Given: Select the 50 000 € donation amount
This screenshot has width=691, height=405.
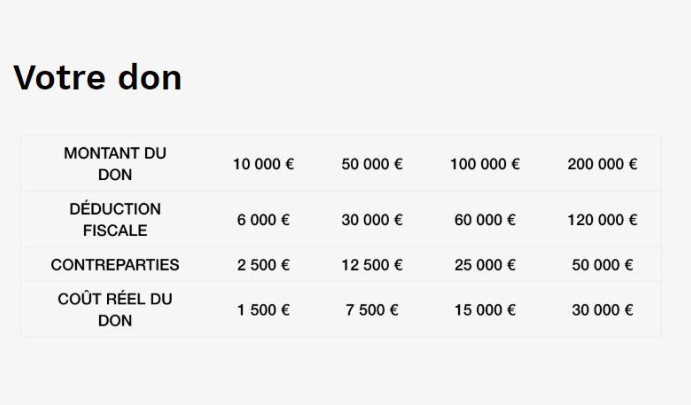Looking at the screenshot, I should pos(372,164).
